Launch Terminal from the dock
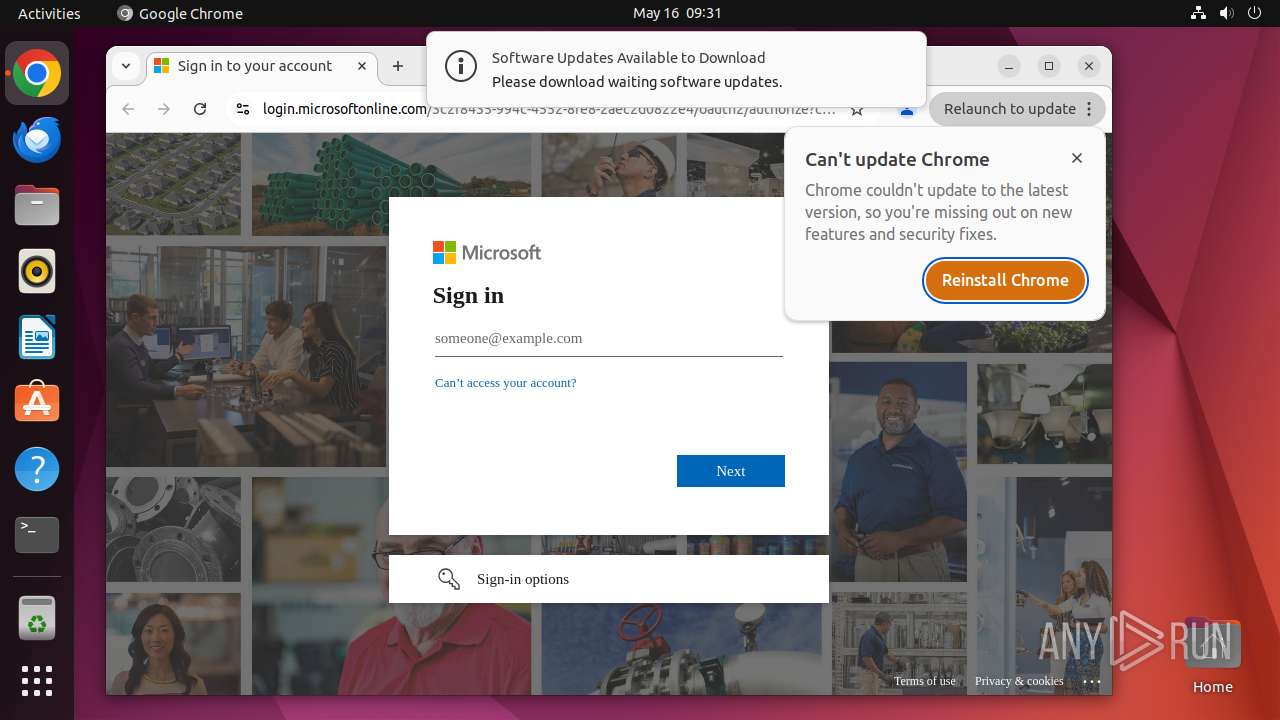The width and height of the screenshot is (1280, 720). (x=37, y=535)
